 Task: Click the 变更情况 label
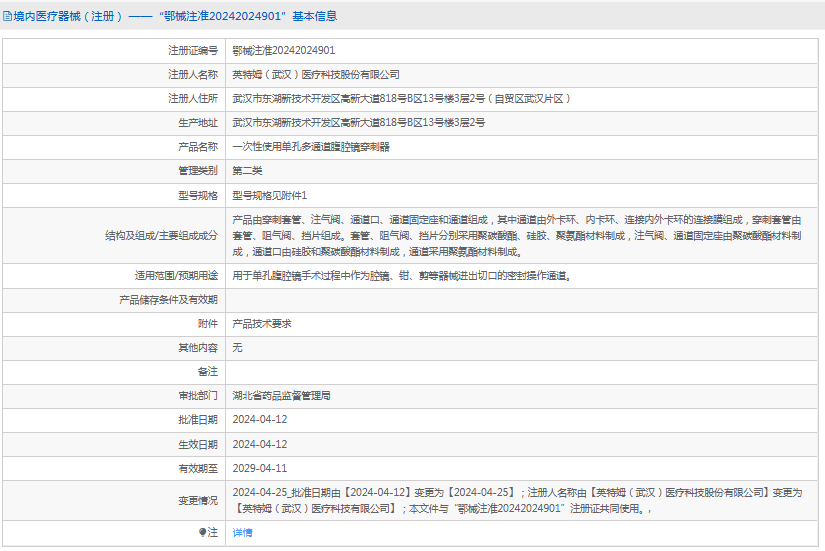(x=198, y=500)
